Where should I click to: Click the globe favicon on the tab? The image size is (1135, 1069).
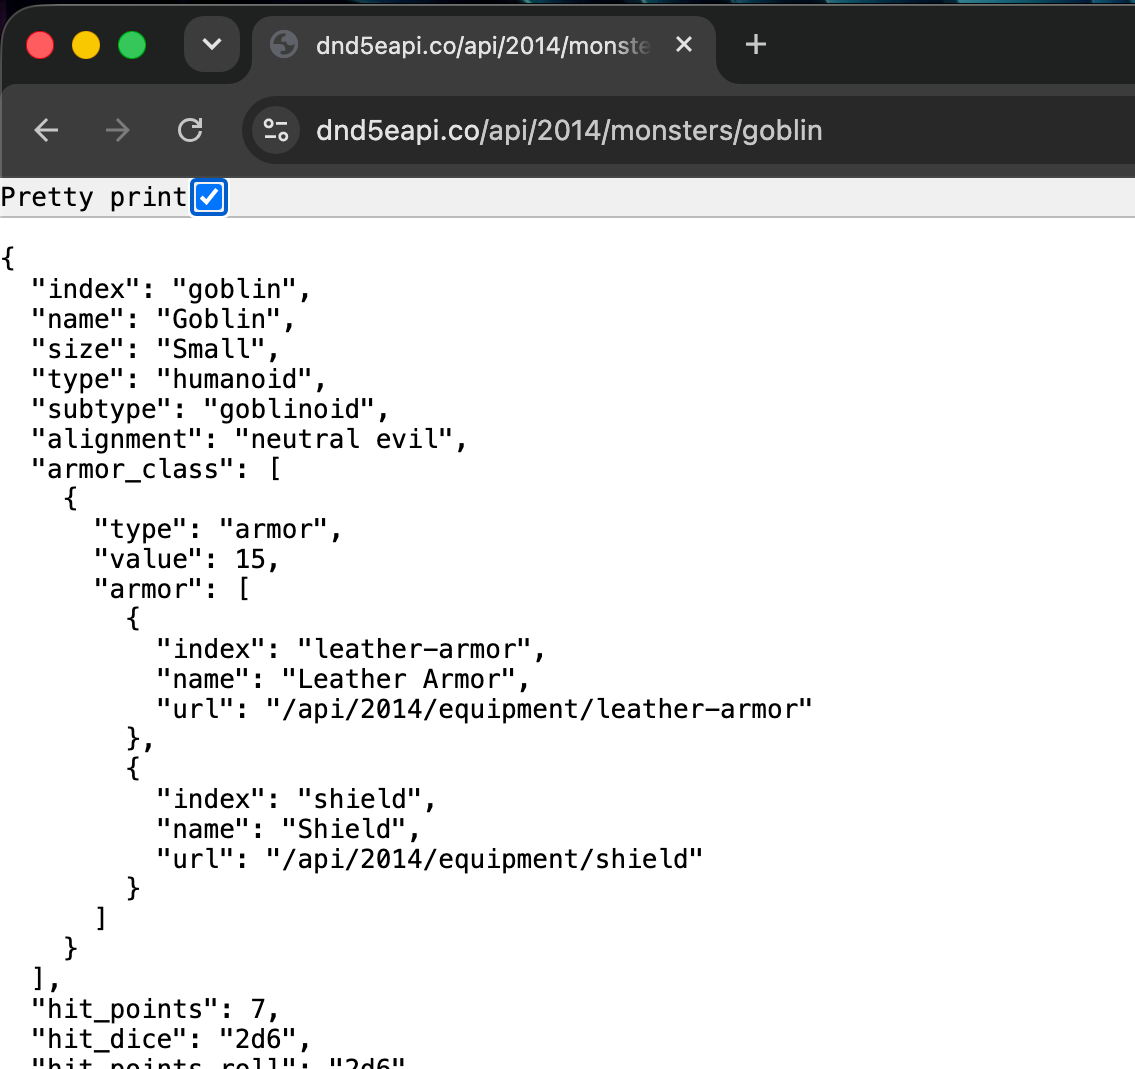pyautogui.click(x=284, y=45)
